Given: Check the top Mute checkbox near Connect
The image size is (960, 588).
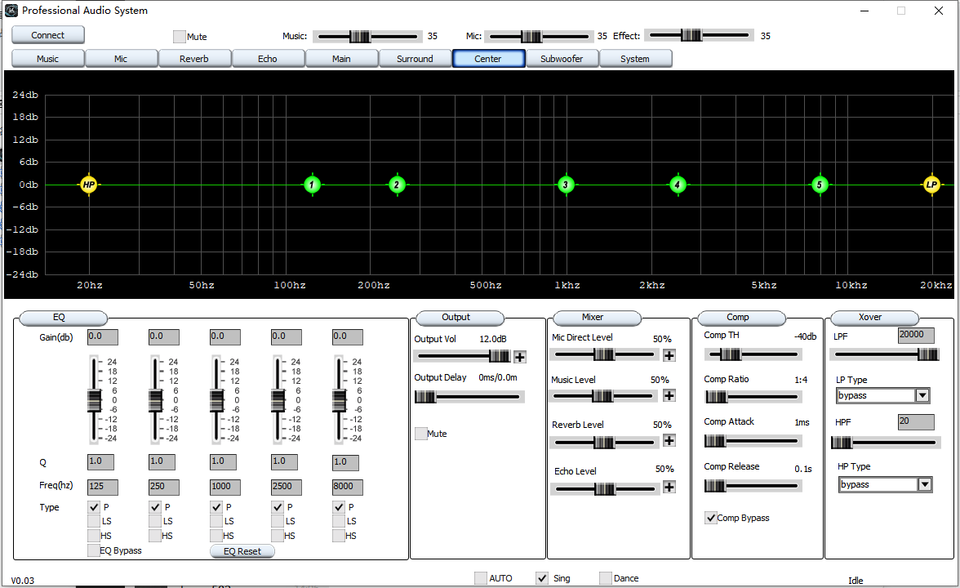Looking at the screenshot, I should (x=180, y=36).
